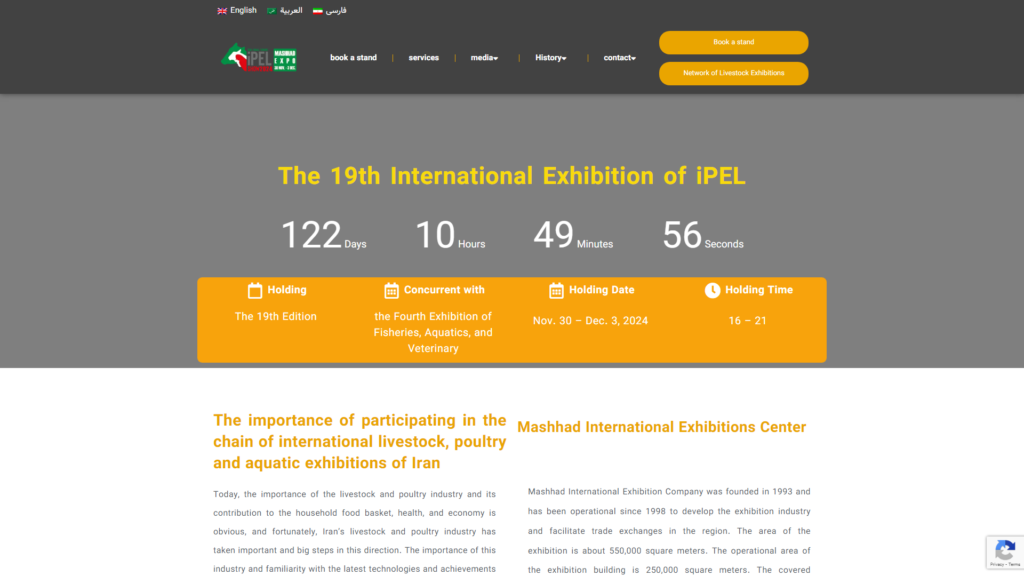Click the 'Concurrent with' label
This screenshot has height=576, width=1024.
(444, 290)
